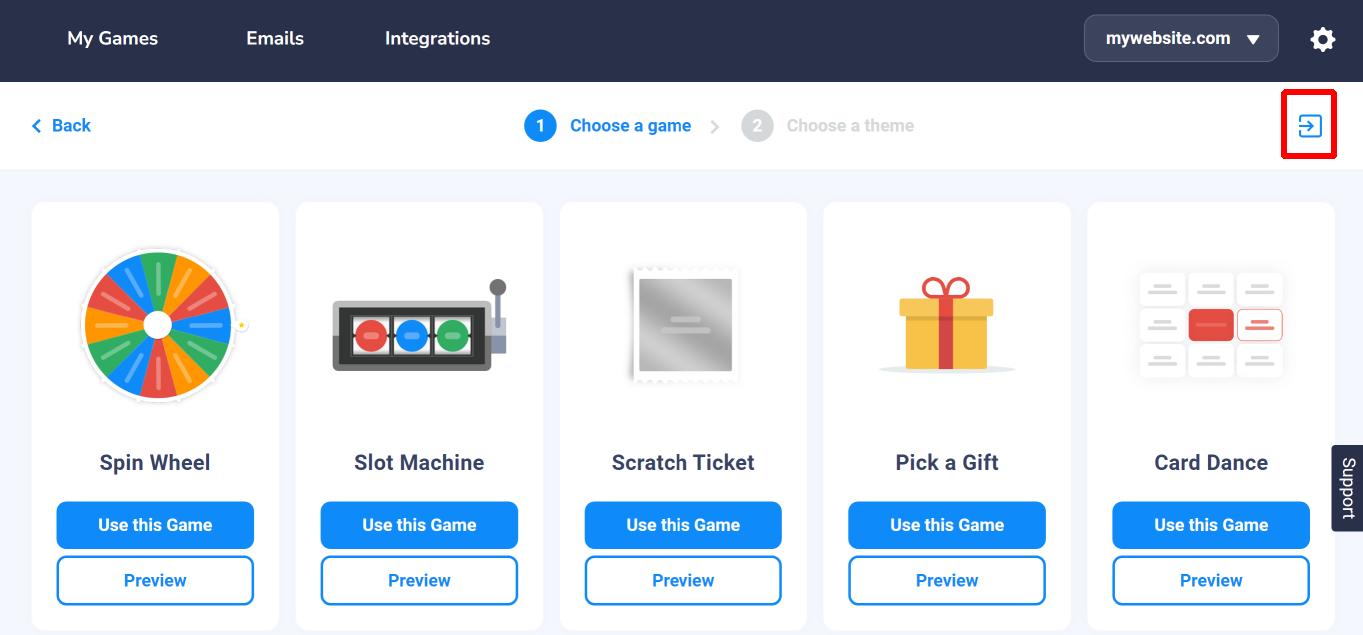
Task: Expand the mywebsite.com site dropdown
Action: [x=1181, y=39]
